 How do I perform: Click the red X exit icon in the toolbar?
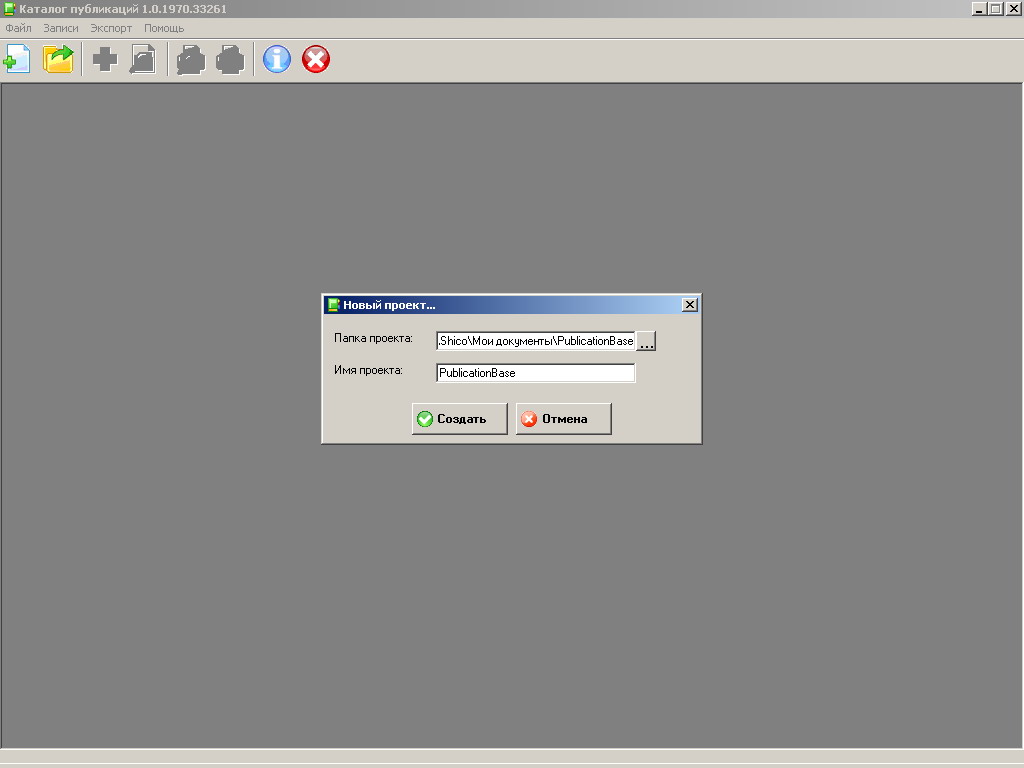(x=316, y=60)
